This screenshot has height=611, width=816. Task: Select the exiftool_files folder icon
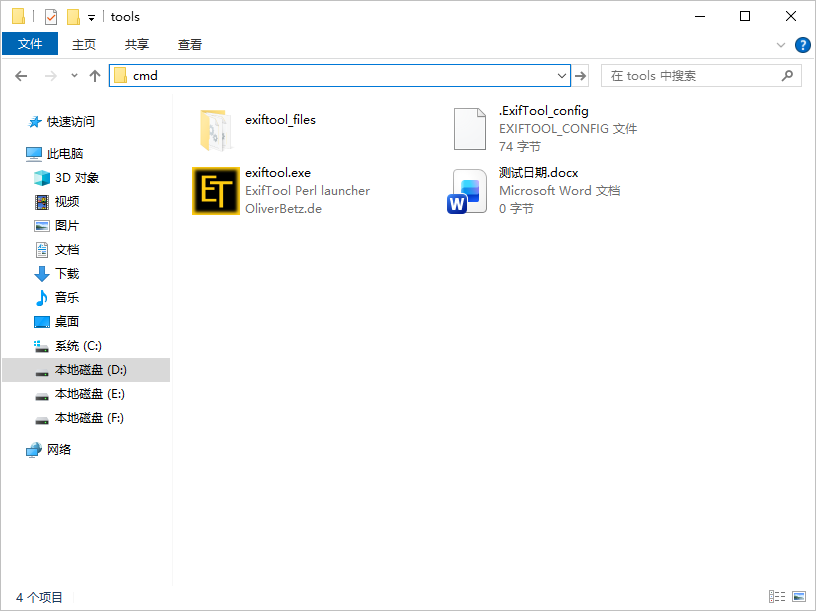pyautogui.click(x=215, y=129)
